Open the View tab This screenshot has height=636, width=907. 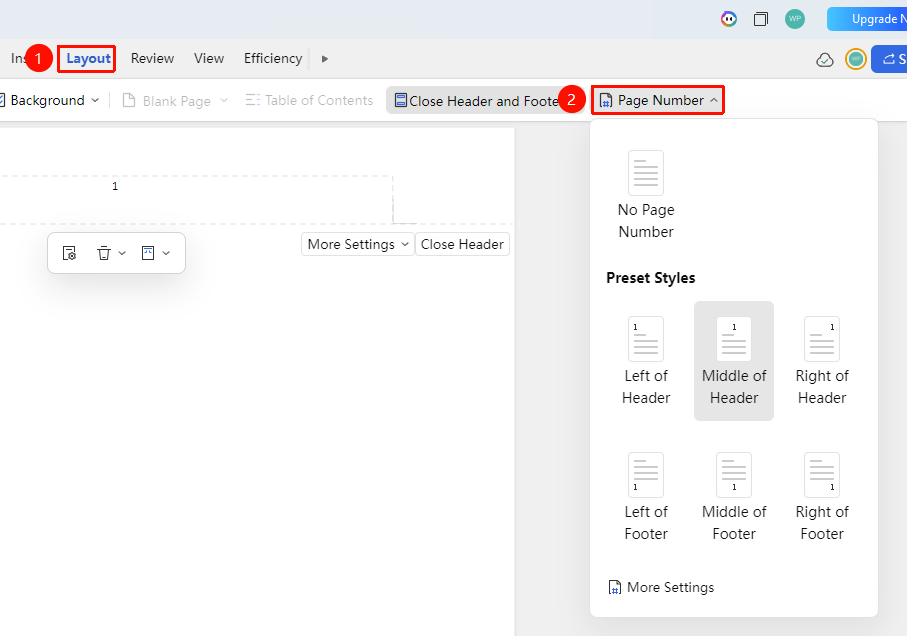(x=209, y=58)
